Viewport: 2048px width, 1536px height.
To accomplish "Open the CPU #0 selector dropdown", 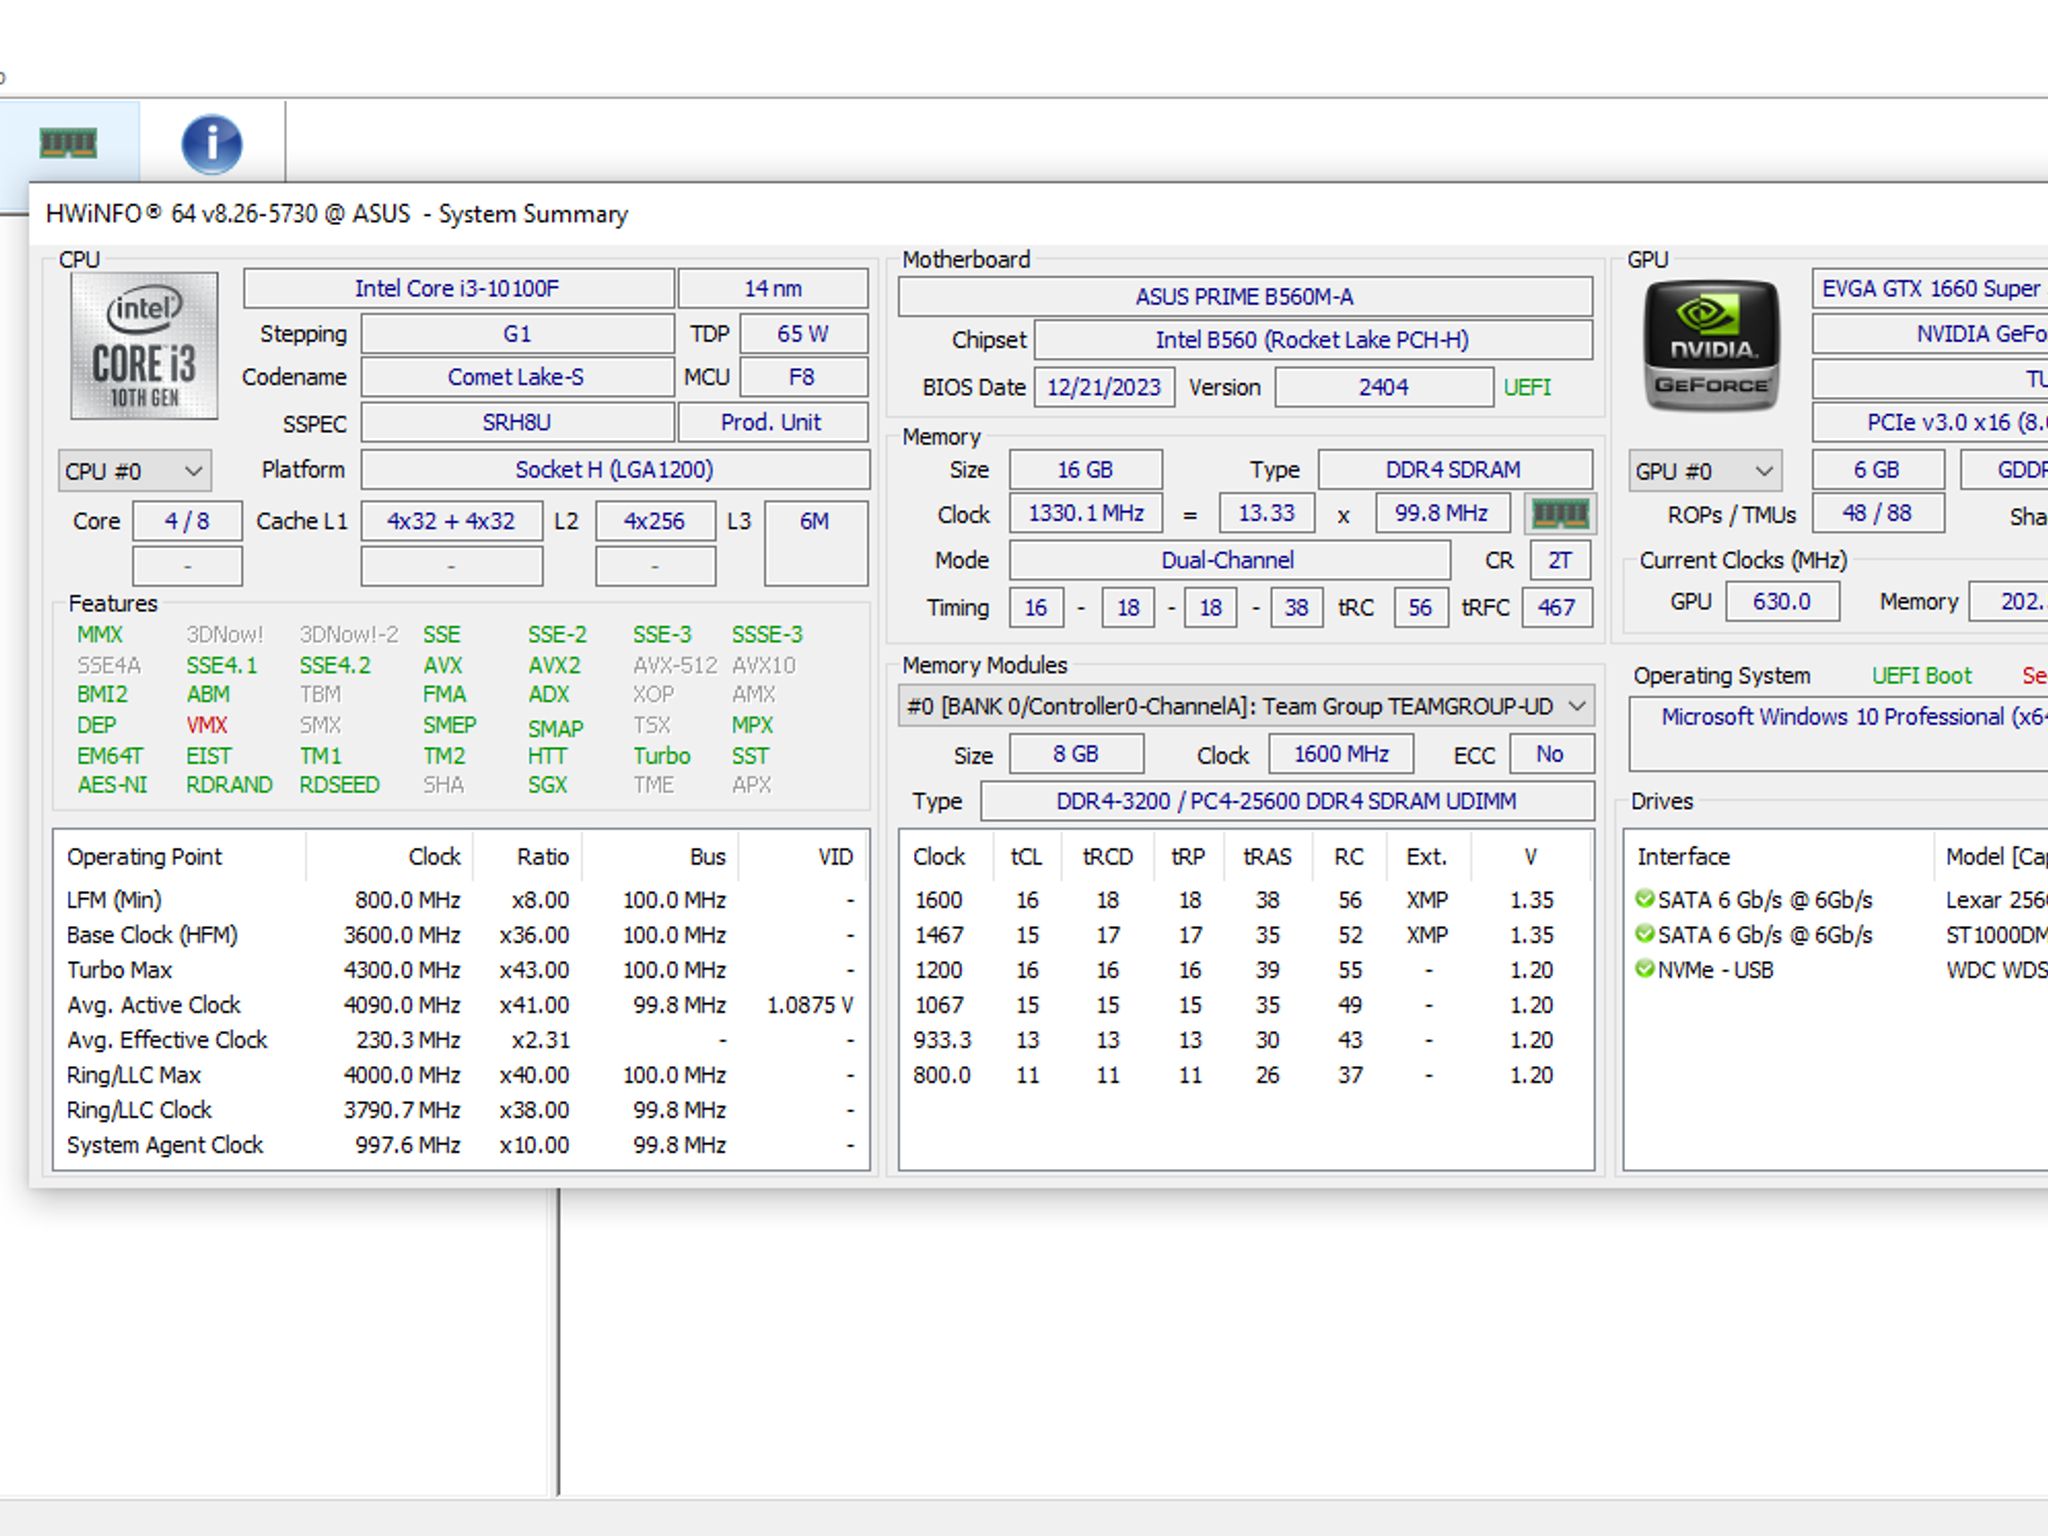I will tap(134, 471).
